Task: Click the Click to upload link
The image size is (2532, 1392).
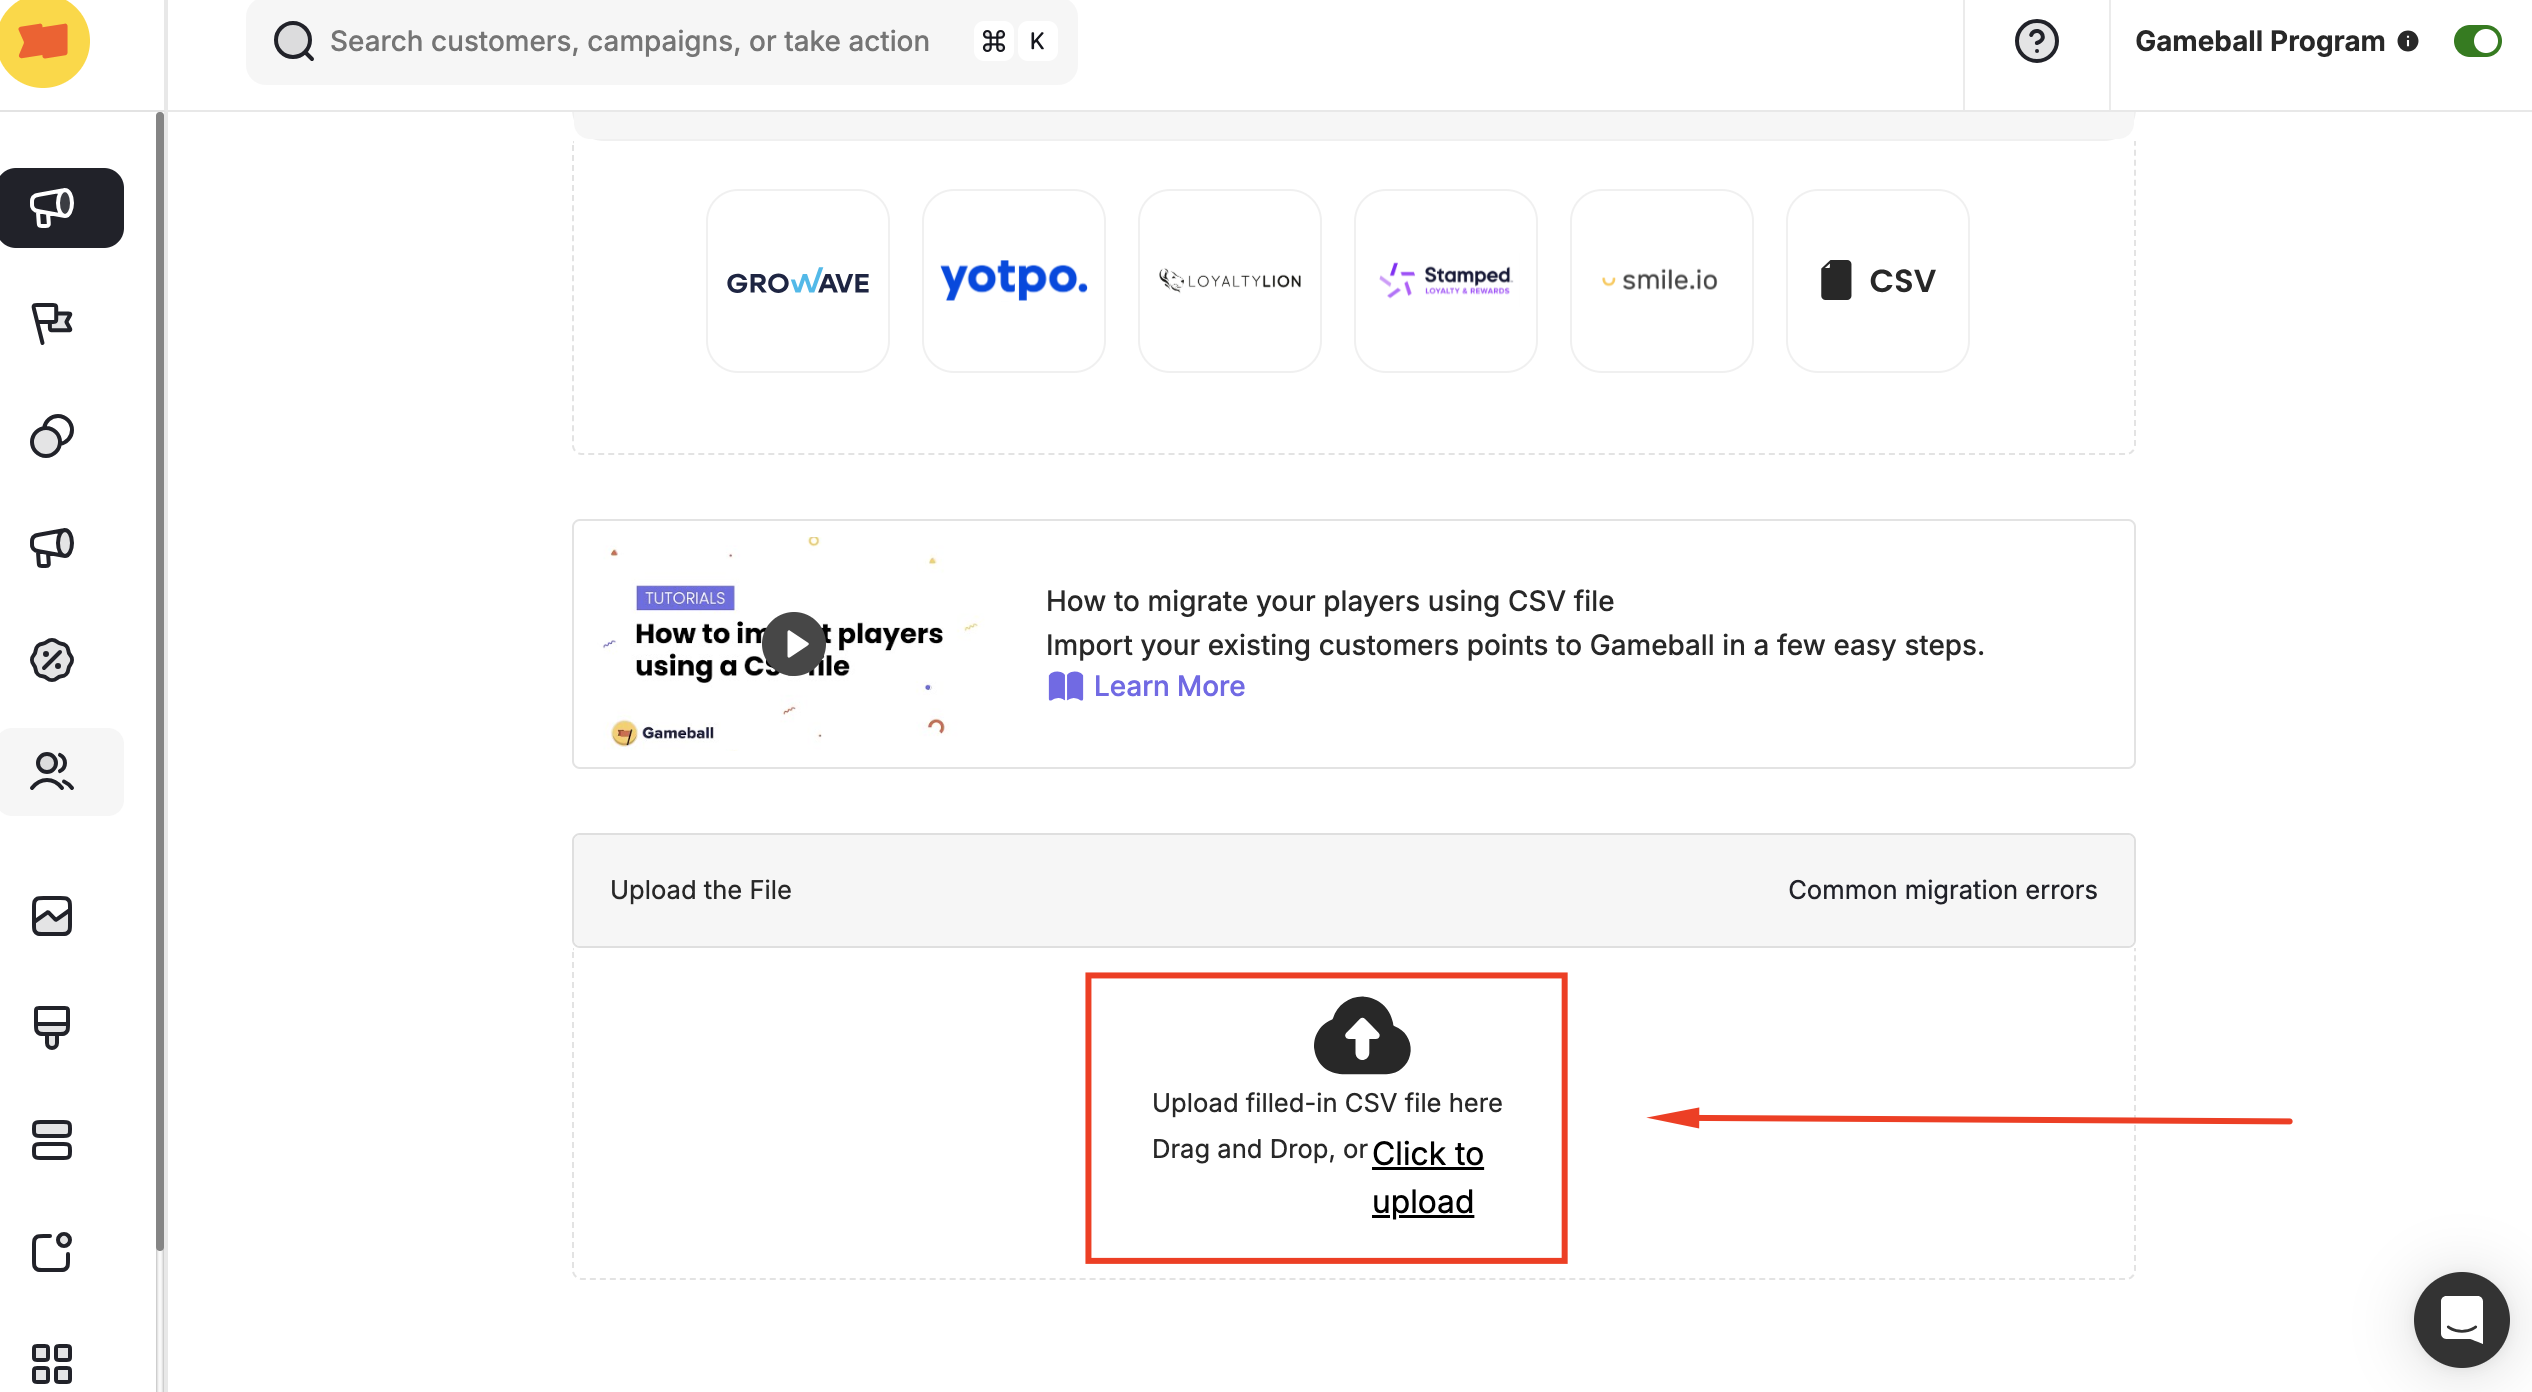Action: coord(1427,1177)
